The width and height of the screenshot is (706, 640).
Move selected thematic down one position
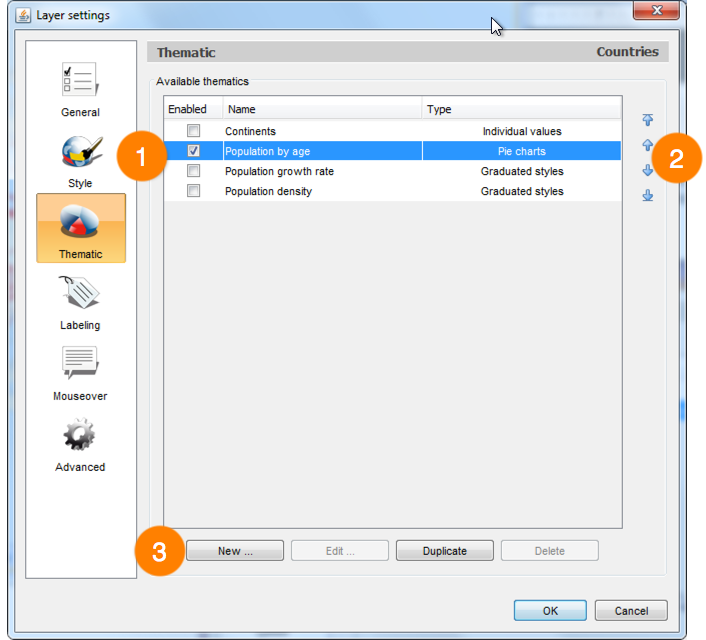[647, 170]
